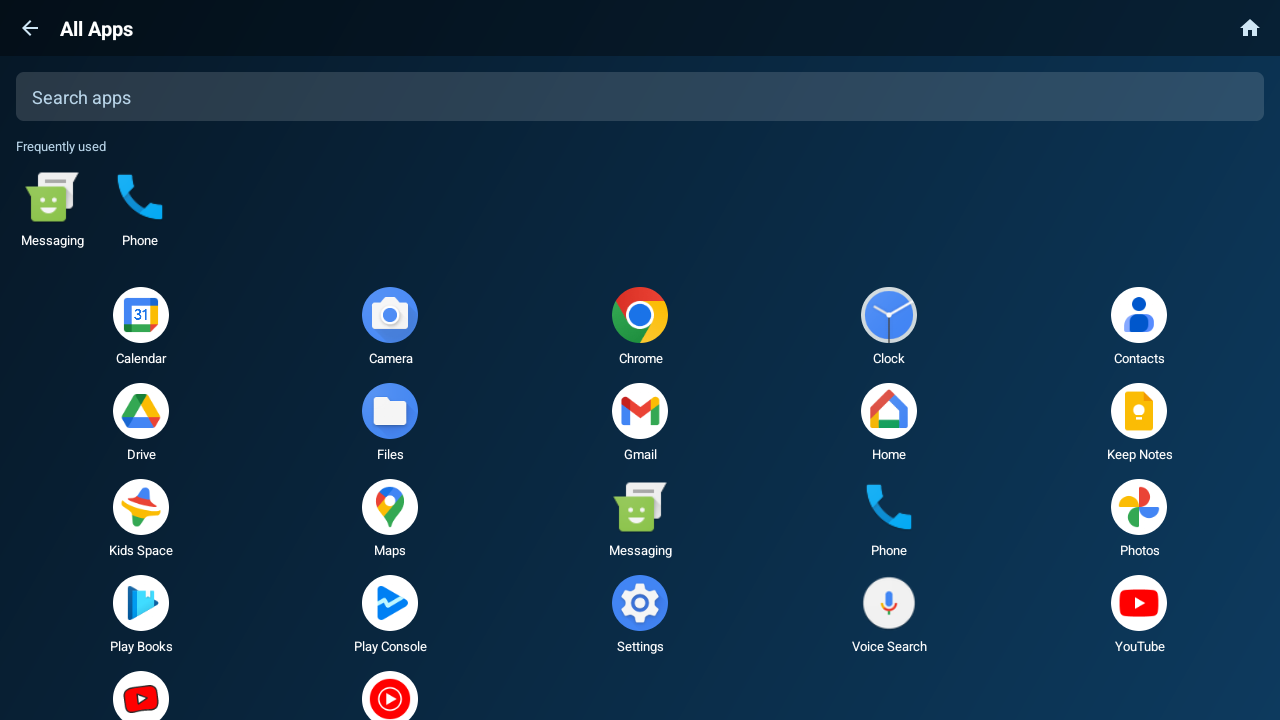
Task: Click the All Apps title text
Action: click(96, 29)
